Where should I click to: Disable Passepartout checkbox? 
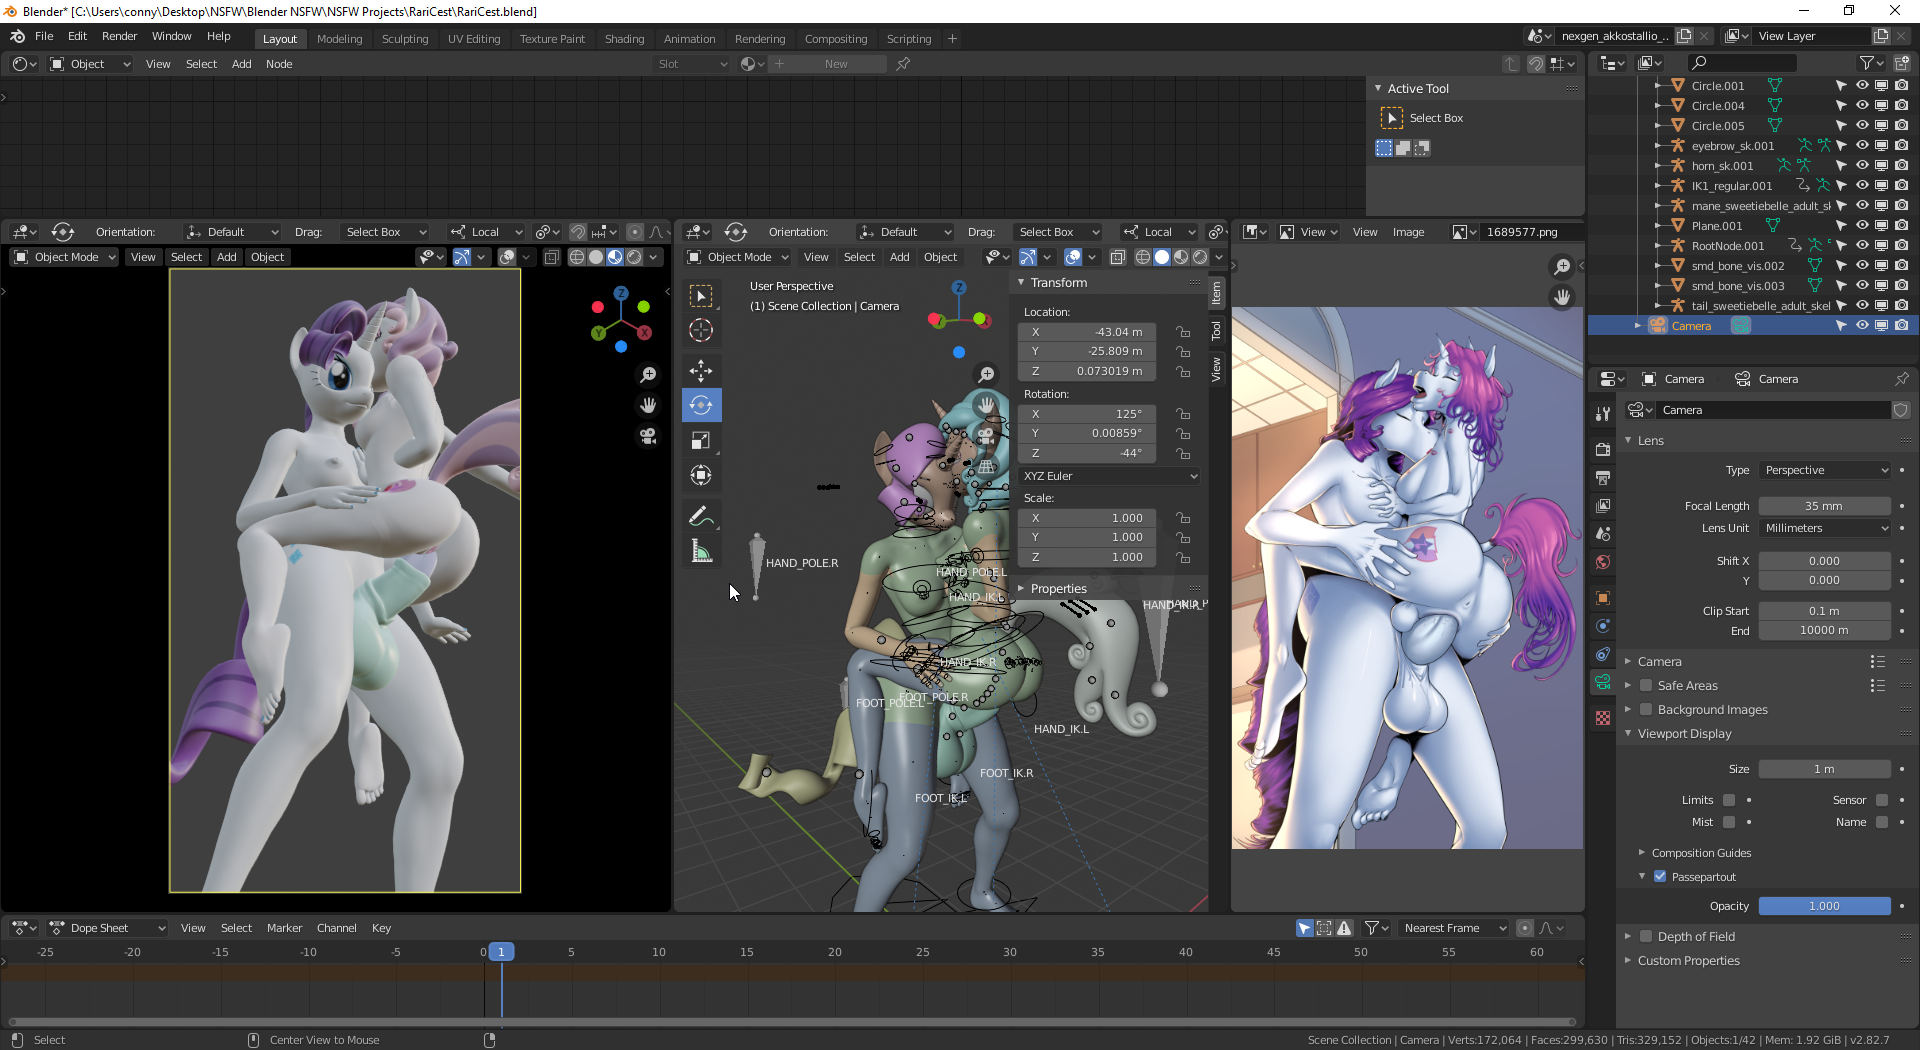pos(1660,877)
